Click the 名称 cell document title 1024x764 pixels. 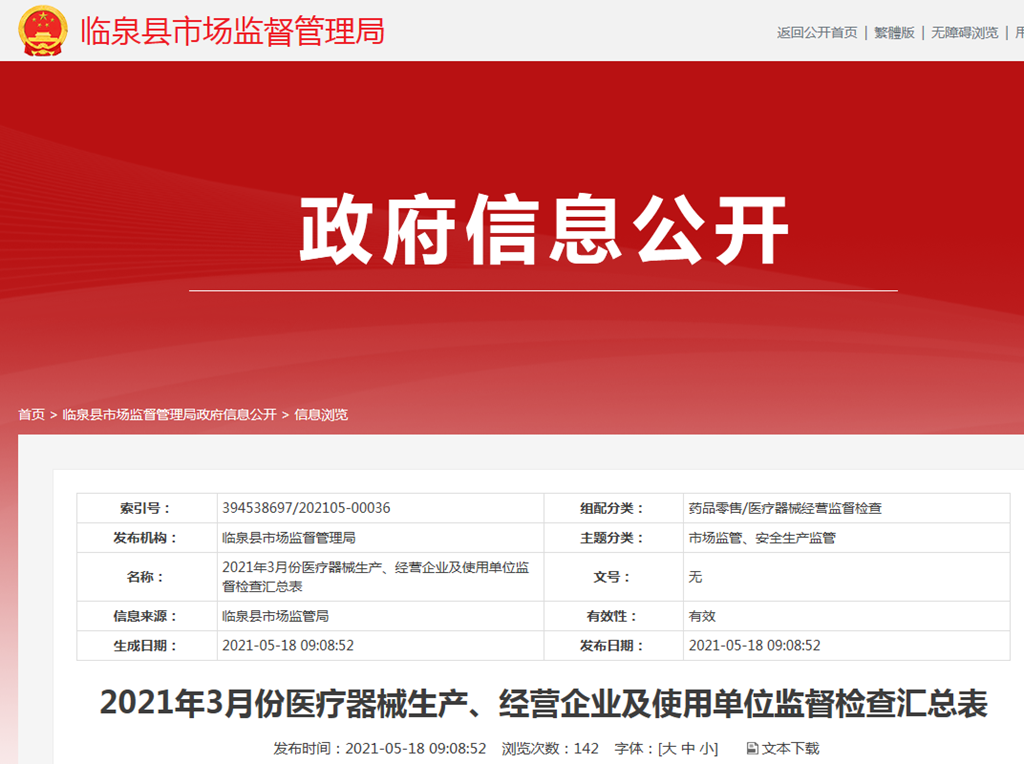click(376, 577)
